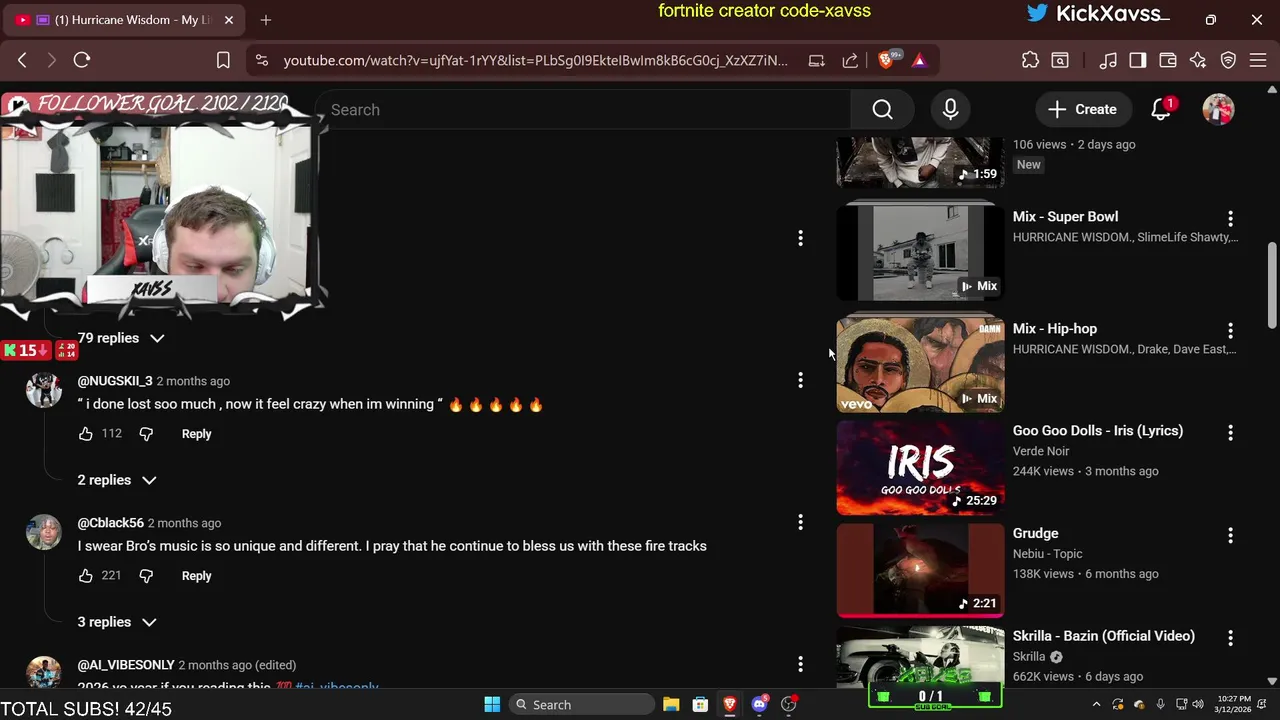Click the Windows taskbar Search box
The image size is (1280, 720).
[583, 705]
